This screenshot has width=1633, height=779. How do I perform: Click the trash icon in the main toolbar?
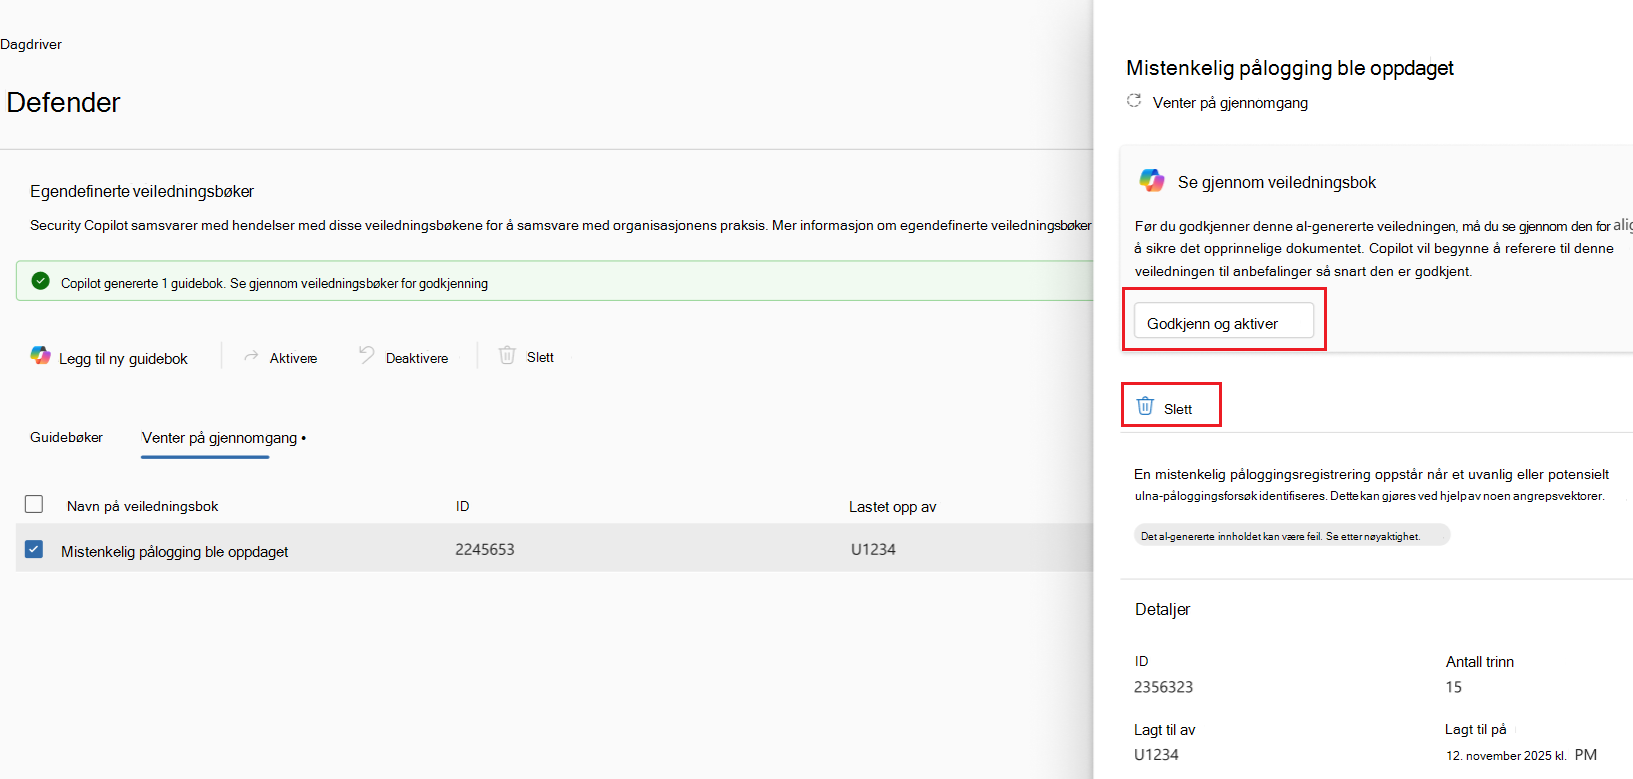point(507,355)
